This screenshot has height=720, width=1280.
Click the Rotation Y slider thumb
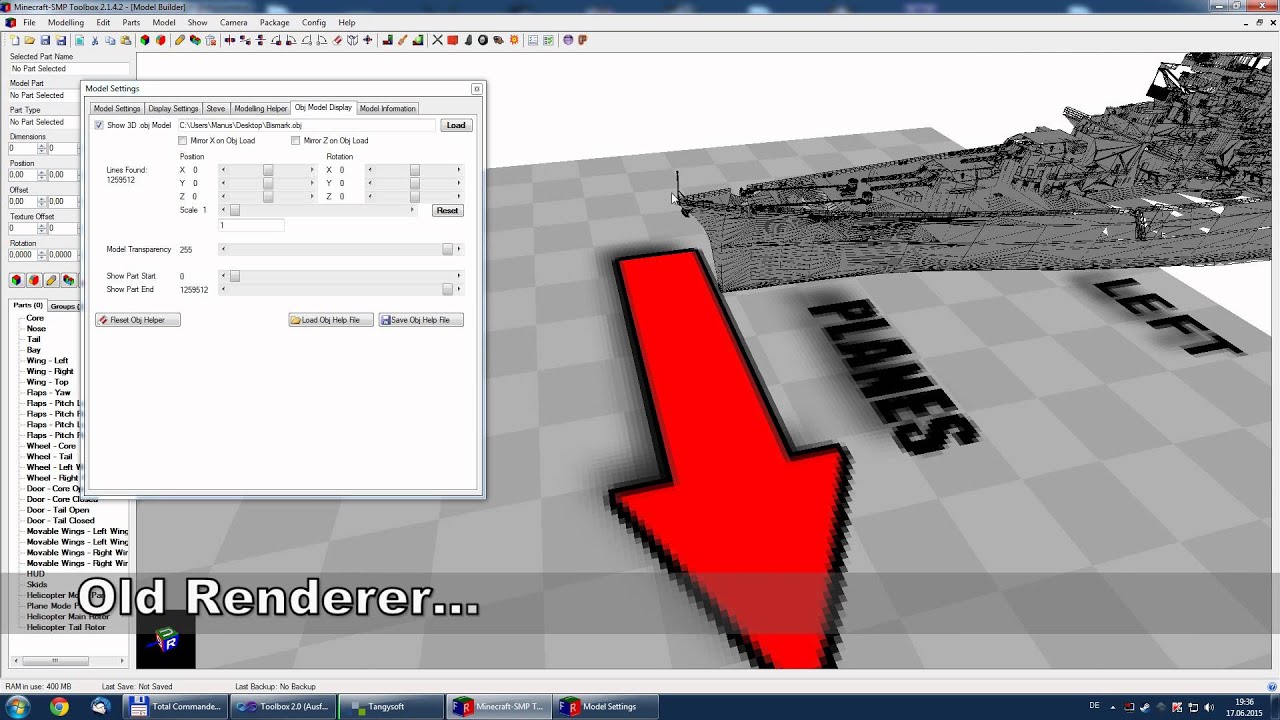pyautogui.click(x=415, y=183)
